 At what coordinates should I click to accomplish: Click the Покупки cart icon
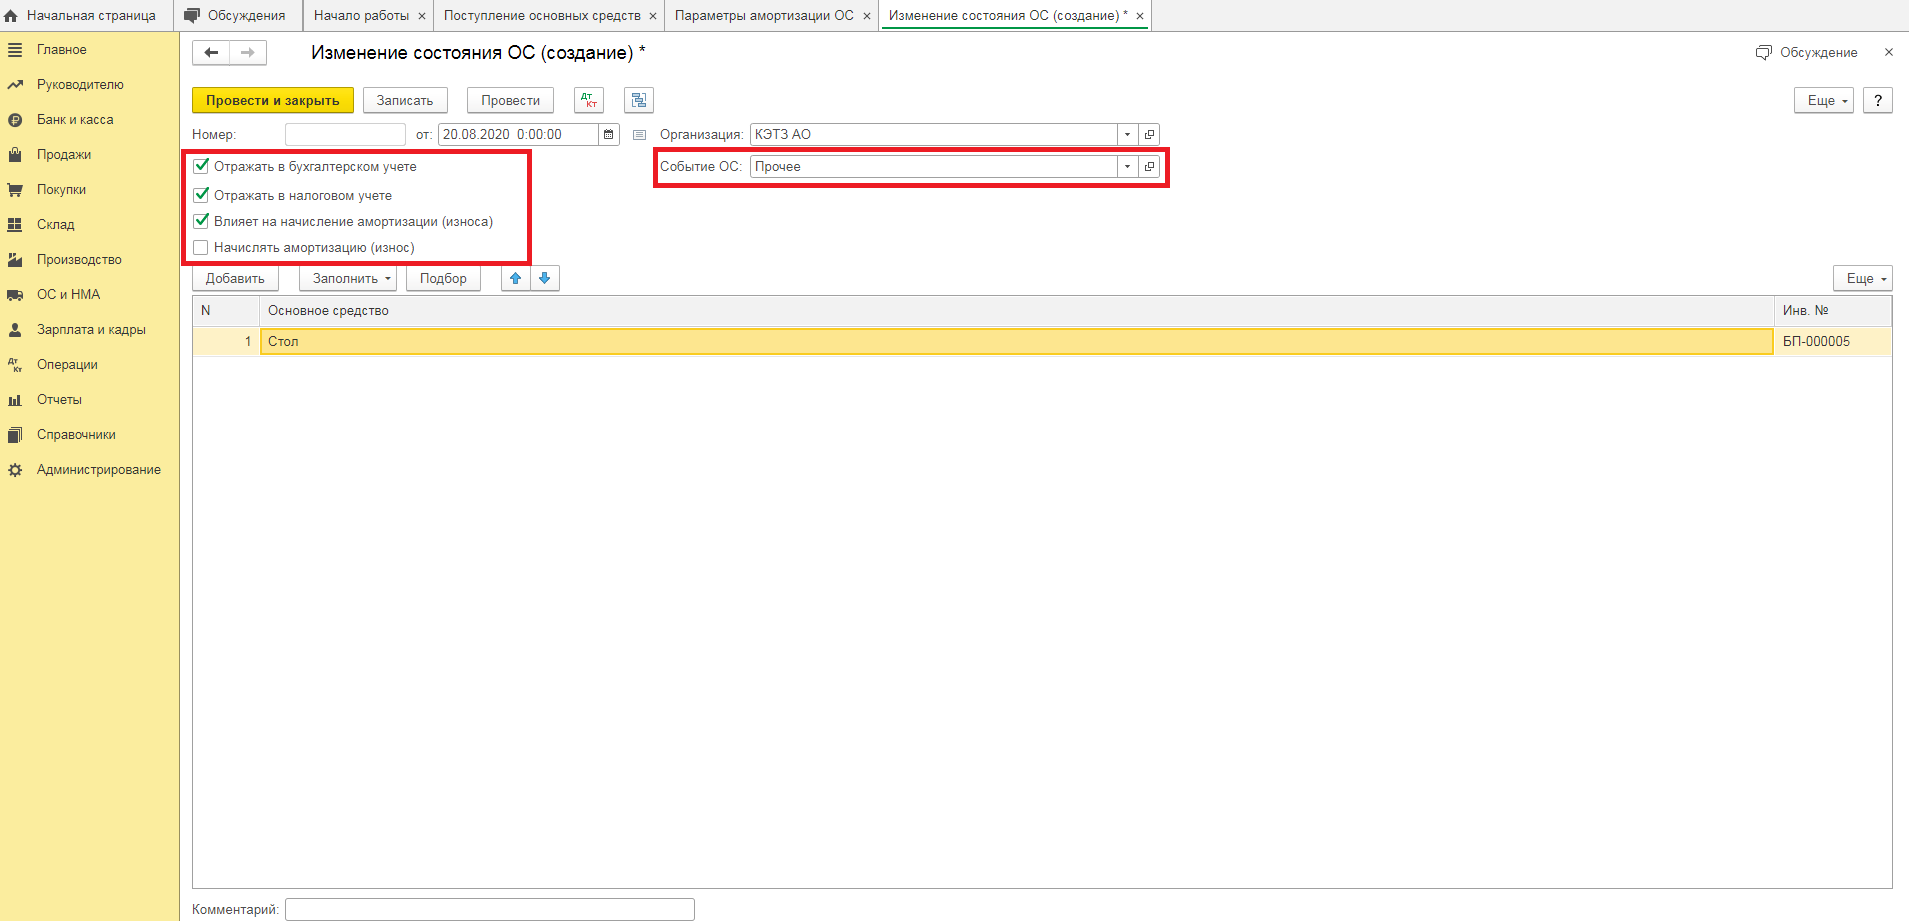pyautogui.click(x=15, y=190)
